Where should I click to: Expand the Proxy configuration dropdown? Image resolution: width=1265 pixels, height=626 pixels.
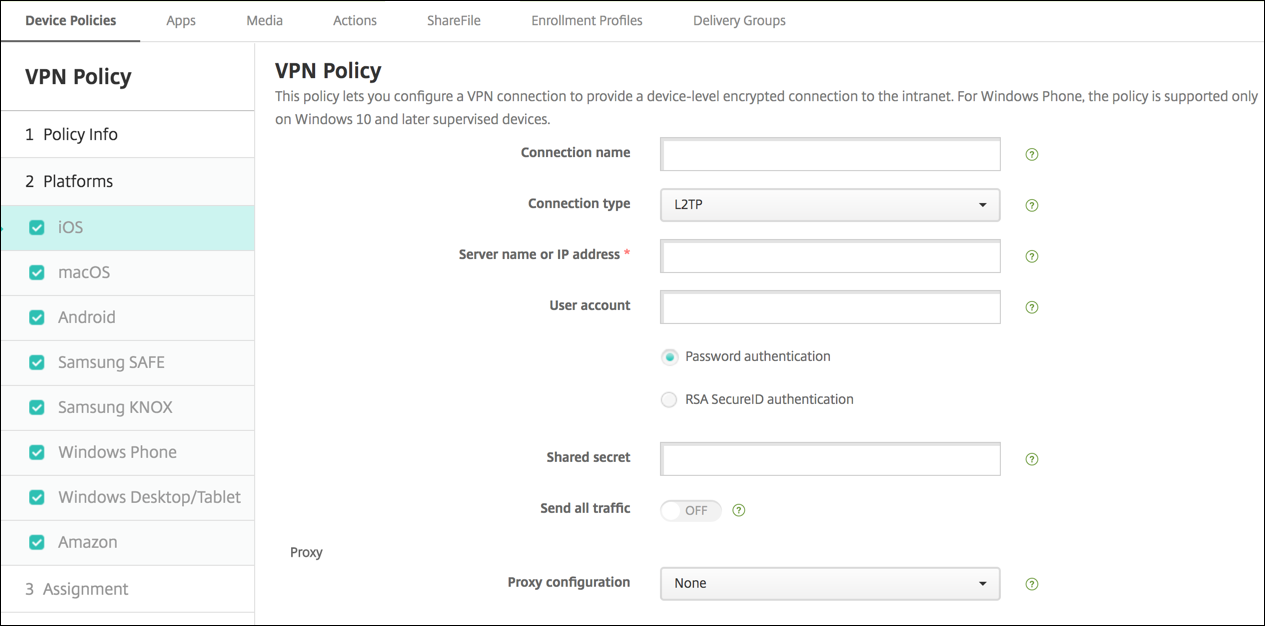tap(830, 583)
